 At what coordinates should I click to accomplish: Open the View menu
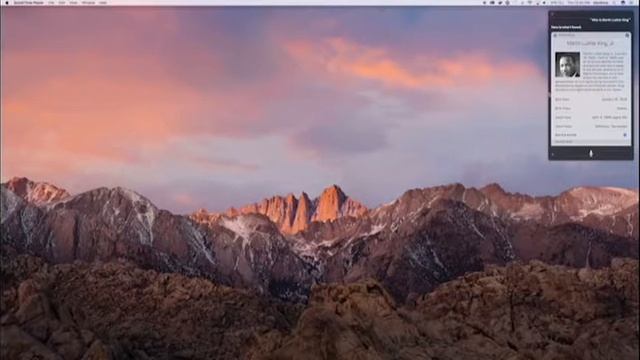coord(73,2)
